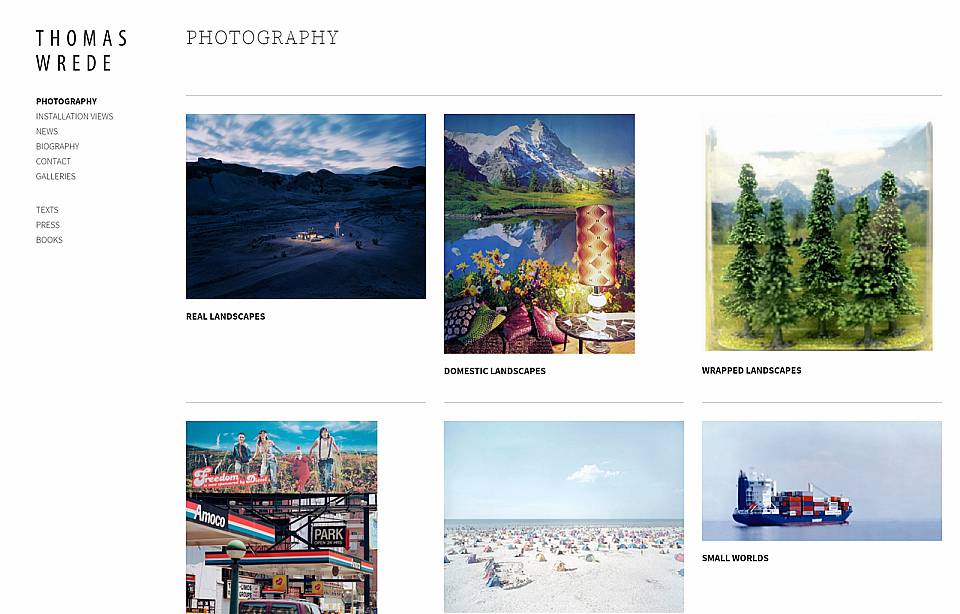Open the mountain lamp interior thumbnail
Screen dimensions: 960x614
[539, 234]
